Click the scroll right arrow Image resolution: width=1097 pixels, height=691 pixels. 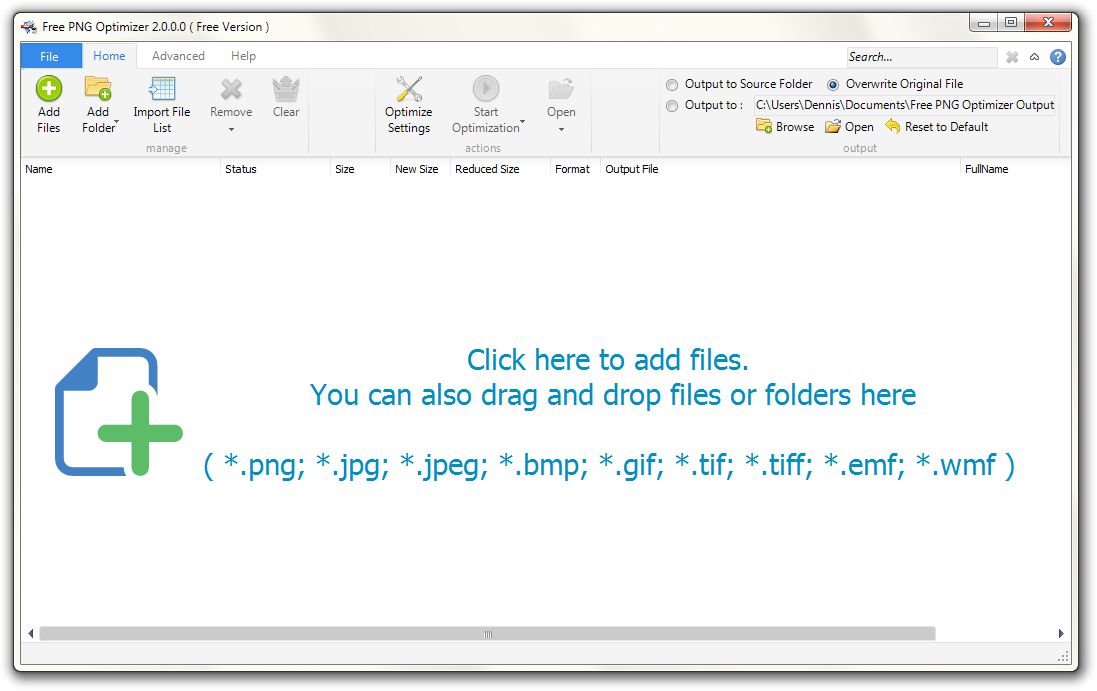1061,634
